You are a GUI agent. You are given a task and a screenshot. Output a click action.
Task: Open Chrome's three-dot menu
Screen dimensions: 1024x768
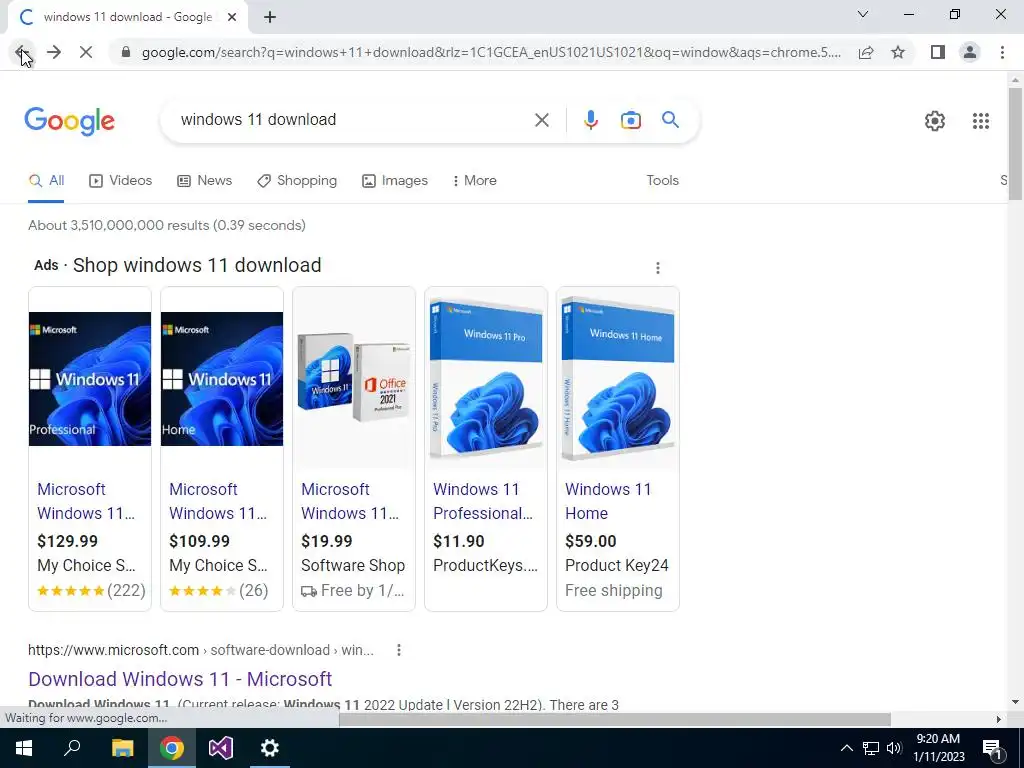pyautogui.click(x=1002, y=52)
